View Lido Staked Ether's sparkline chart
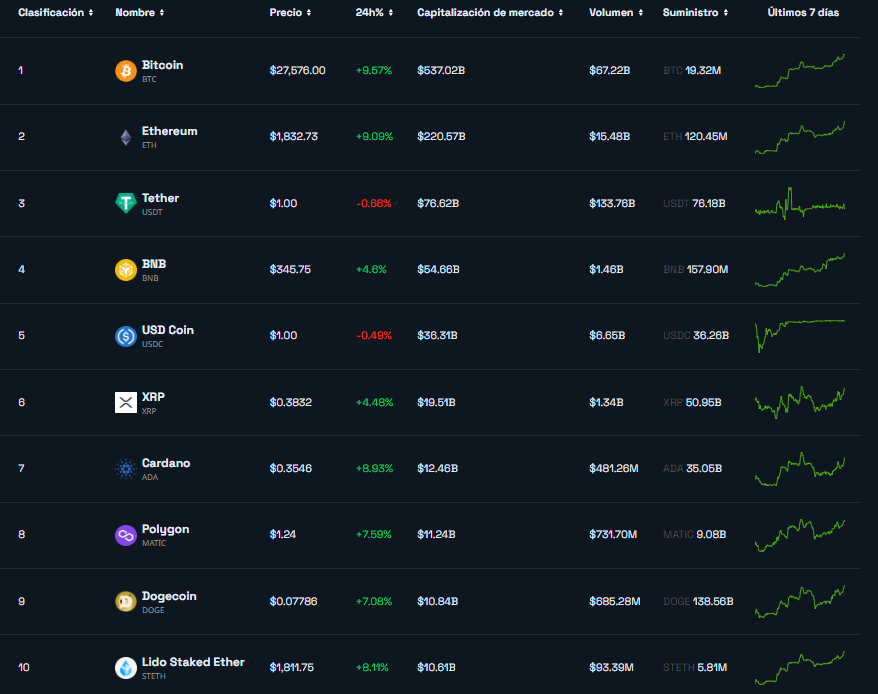This screenshot has height=694, width=878. pos(800,668)
